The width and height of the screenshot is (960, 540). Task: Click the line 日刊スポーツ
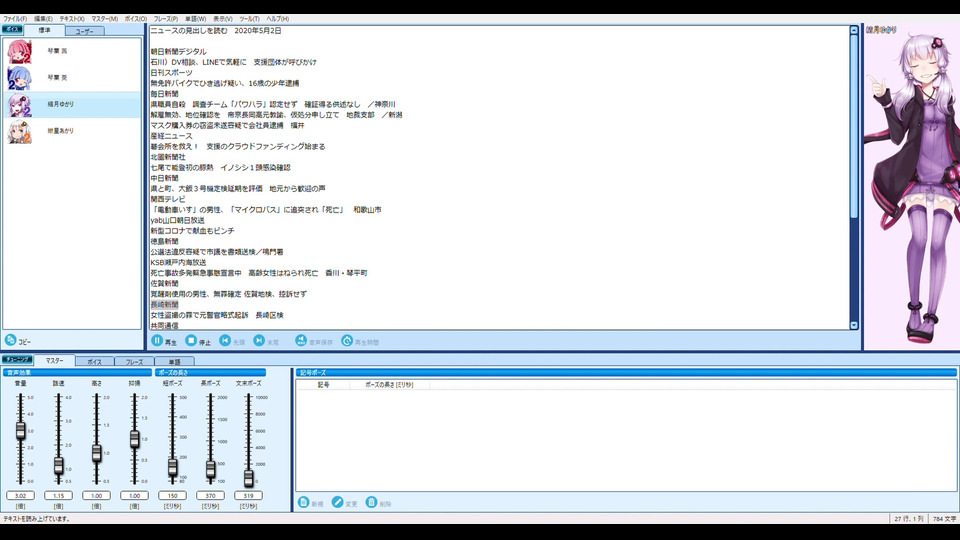[171, 73]
